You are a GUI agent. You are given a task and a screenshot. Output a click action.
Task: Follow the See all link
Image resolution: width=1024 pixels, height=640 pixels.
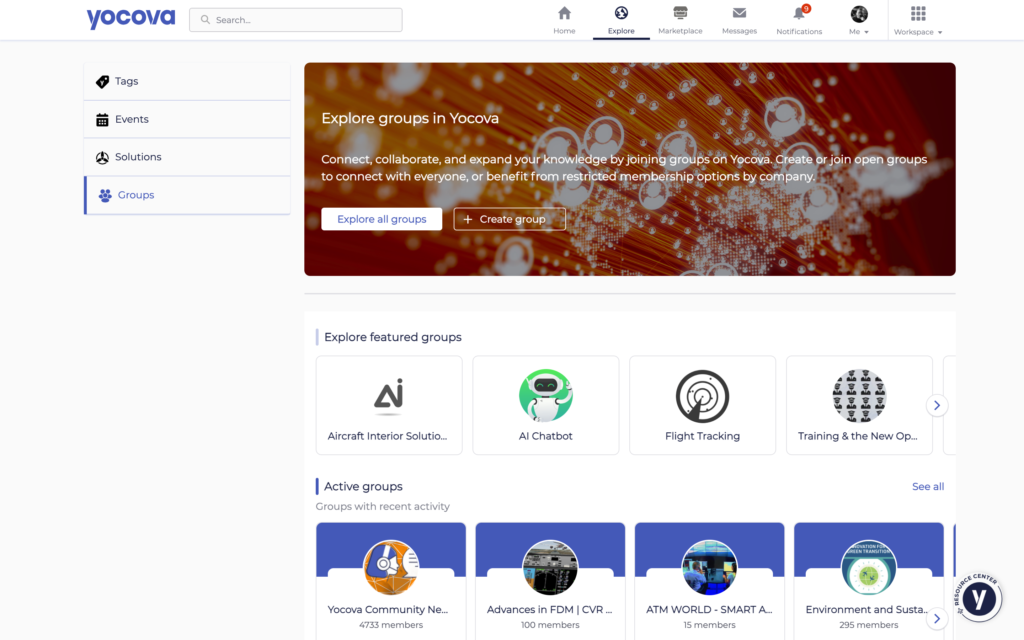coord(928,487)
